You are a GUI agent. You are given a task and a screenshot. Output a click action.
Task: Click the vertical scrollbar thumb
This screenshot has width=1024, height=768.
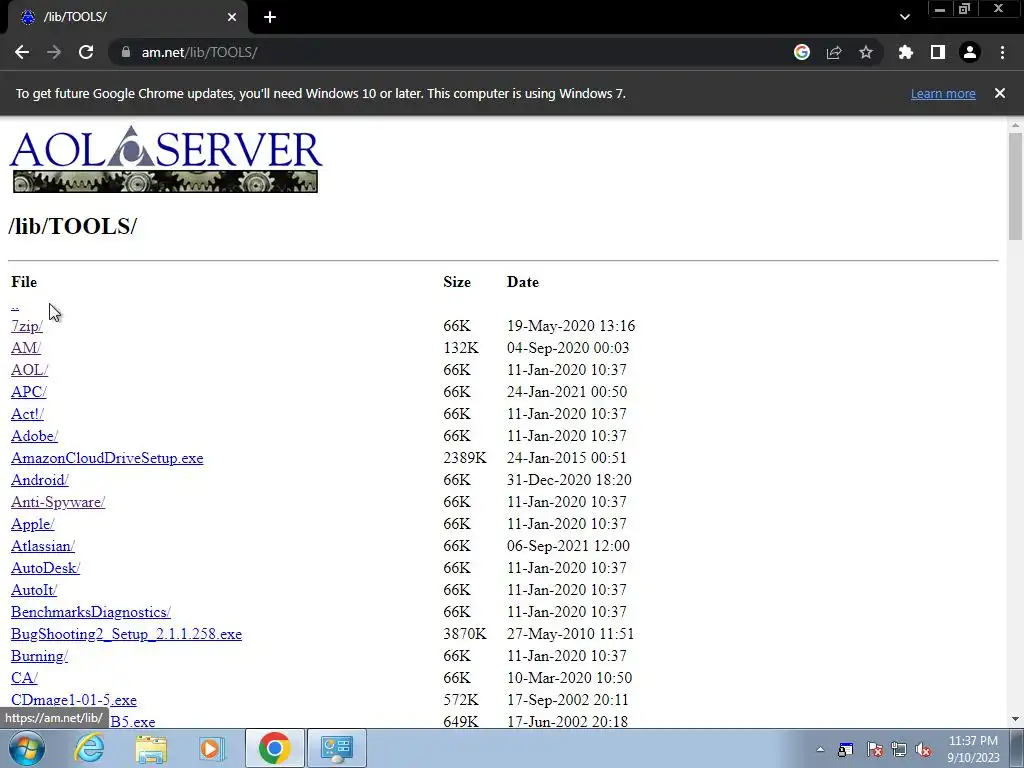pos(1015,186)
